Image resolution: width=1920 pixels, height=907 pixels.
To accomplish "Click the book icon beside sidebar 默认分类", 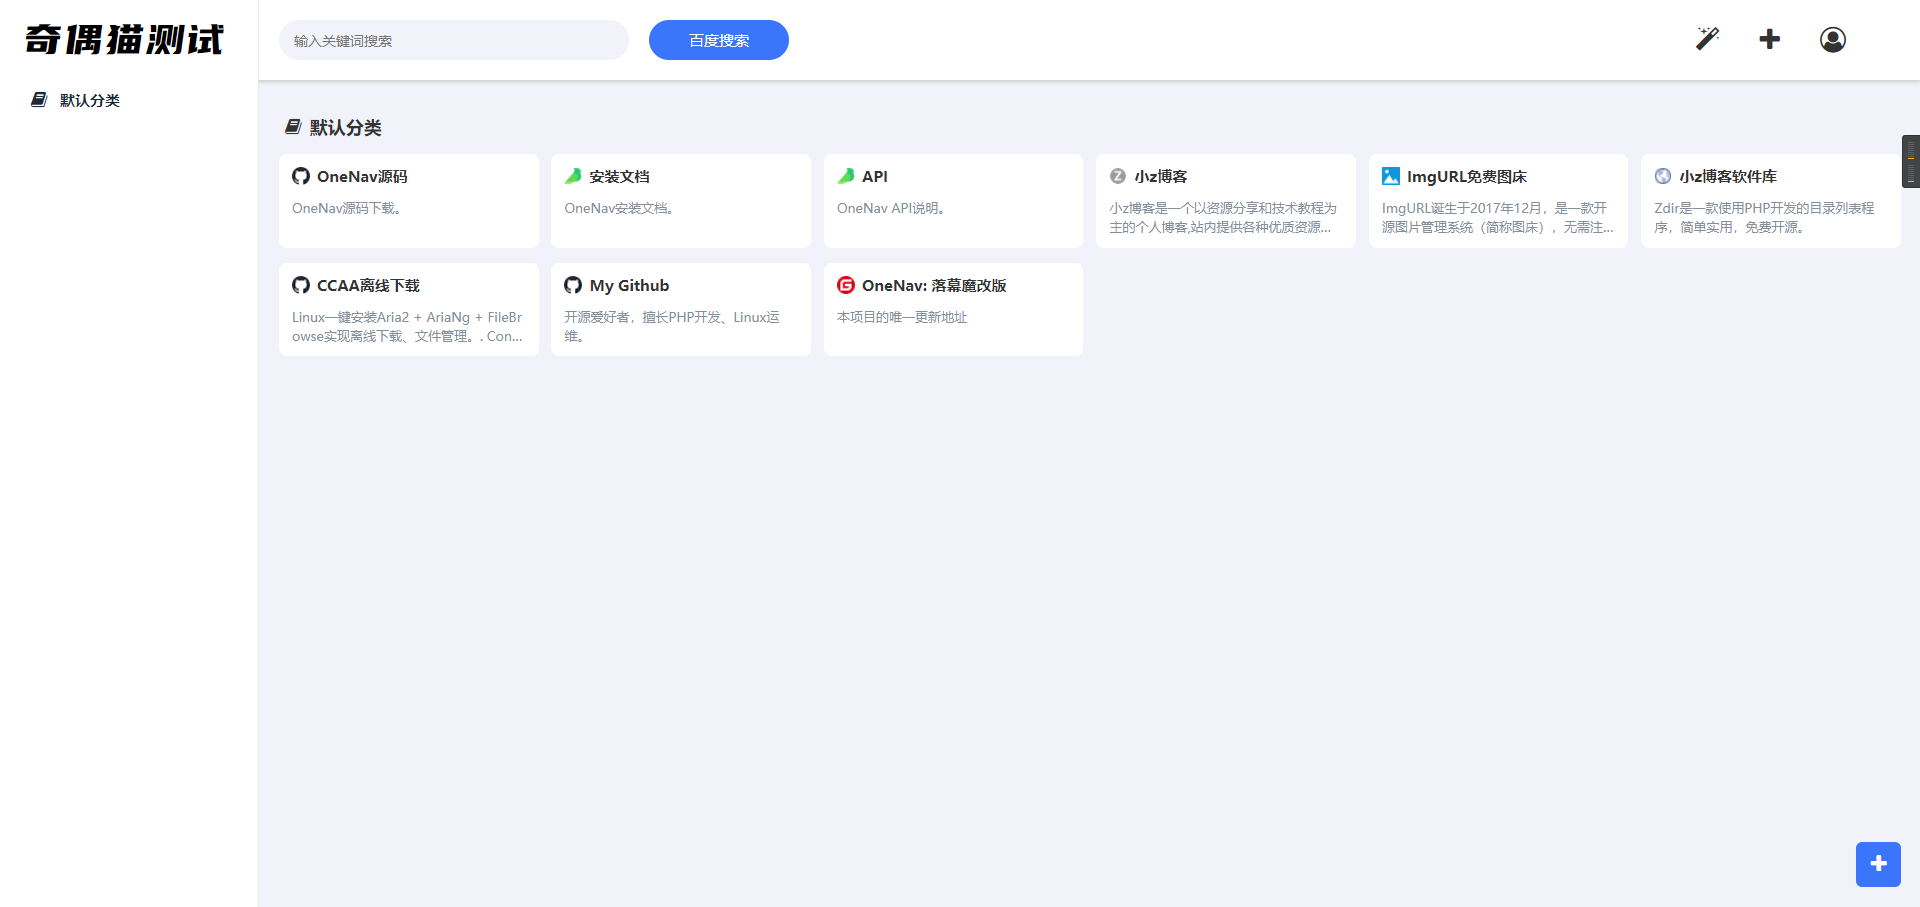I will (39, 100).
